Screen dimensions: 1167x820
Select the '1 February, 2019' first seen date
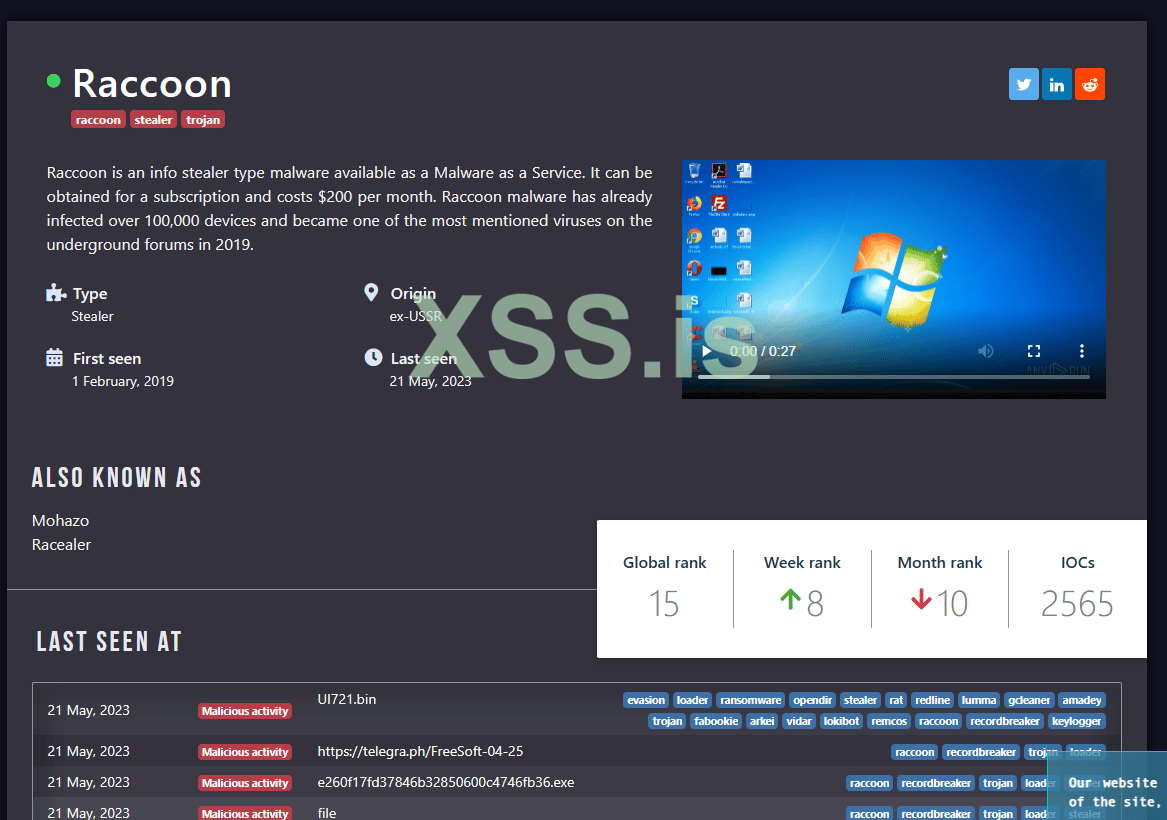coord(123,382)
